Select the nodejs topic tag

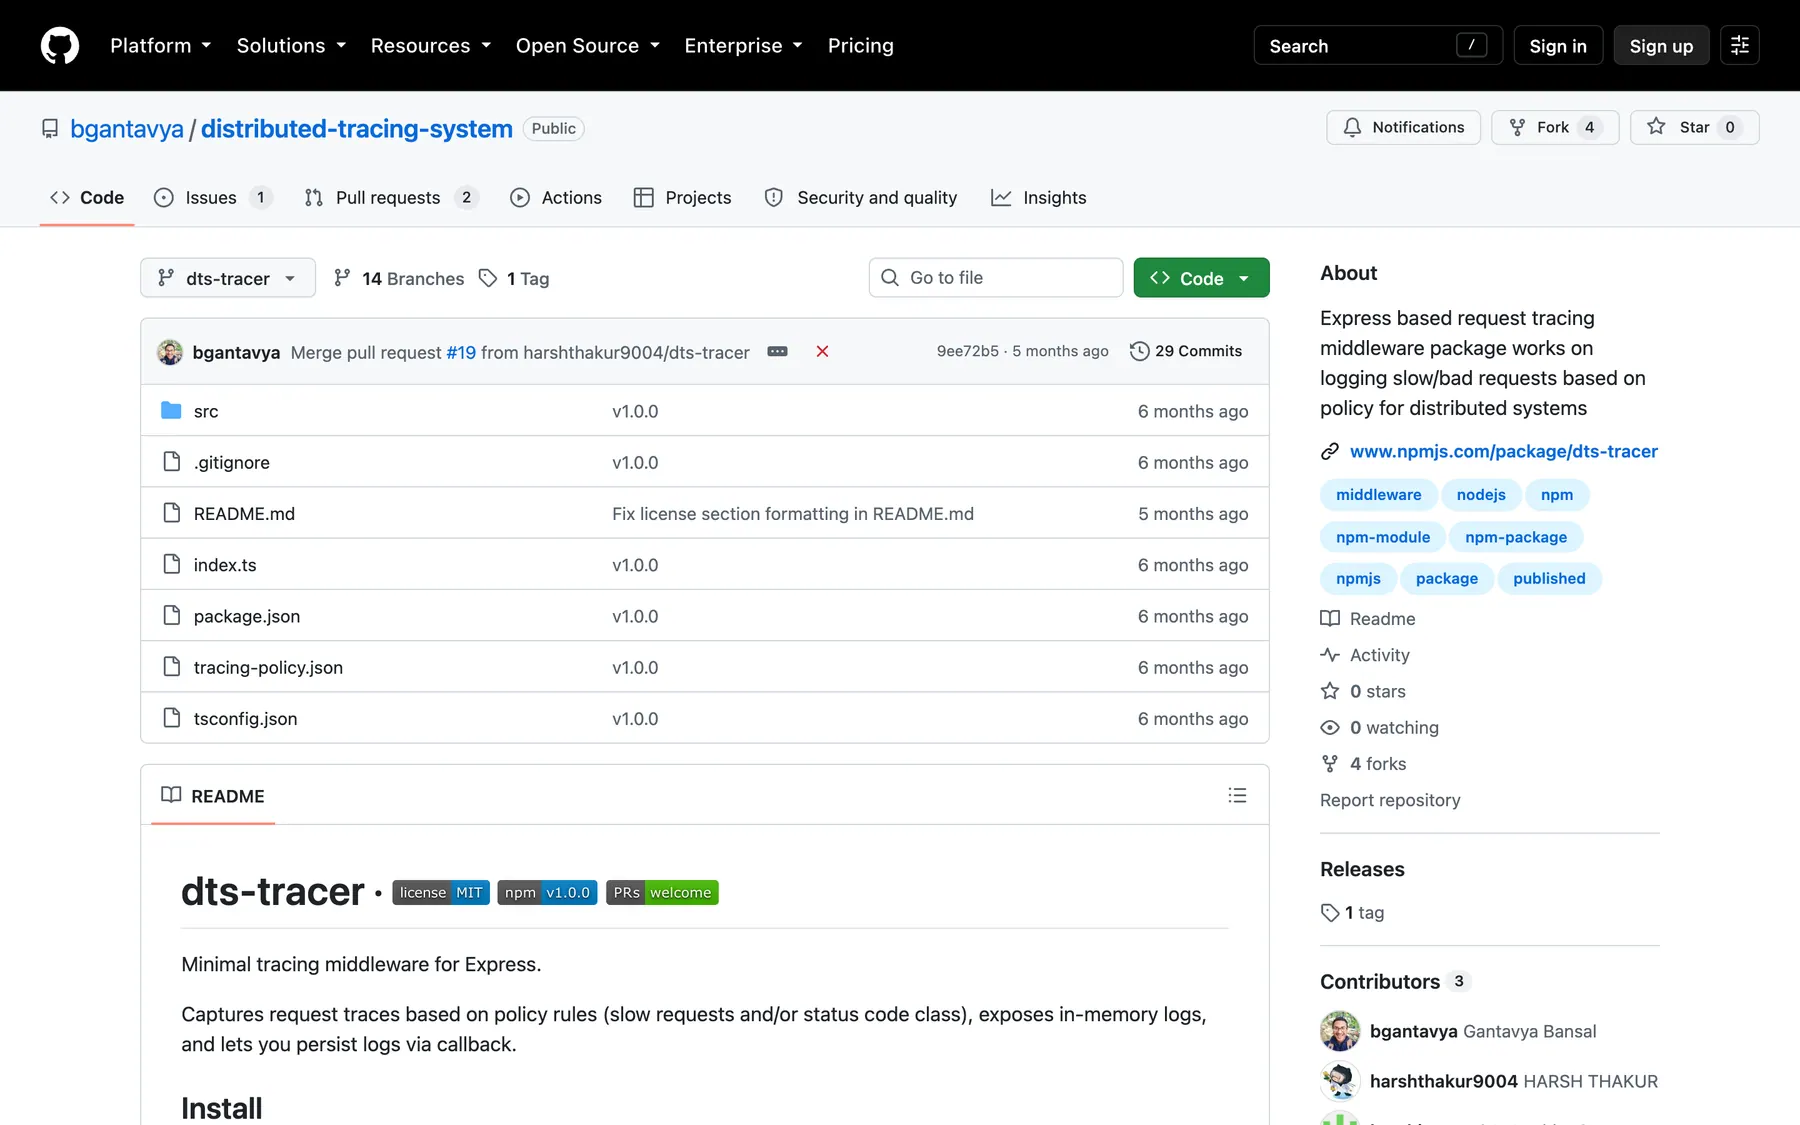tap(1481, 495)
